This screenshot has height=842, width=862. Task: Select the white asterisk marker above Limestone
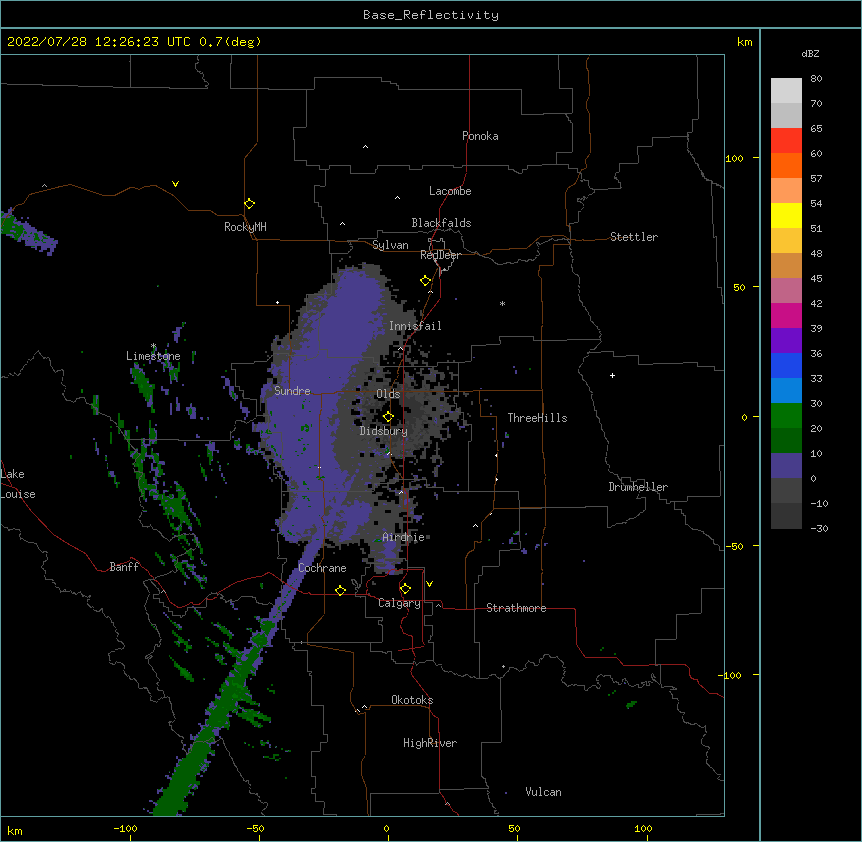[x=153, y=346]
